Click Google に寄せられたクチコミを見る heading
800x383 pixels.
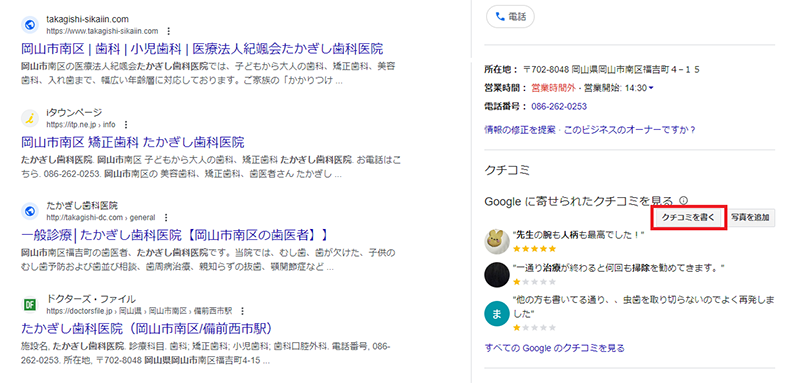579,201
